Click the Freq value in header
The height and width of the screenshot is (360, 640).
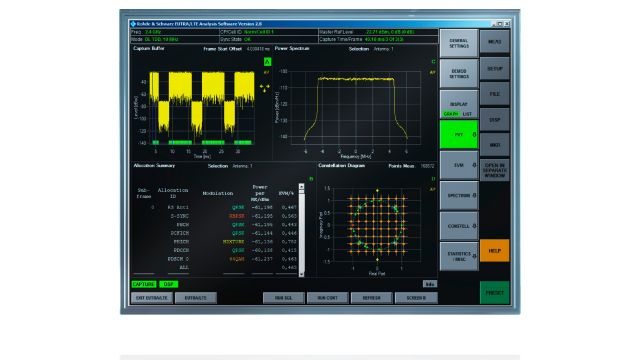pos(153,32)
